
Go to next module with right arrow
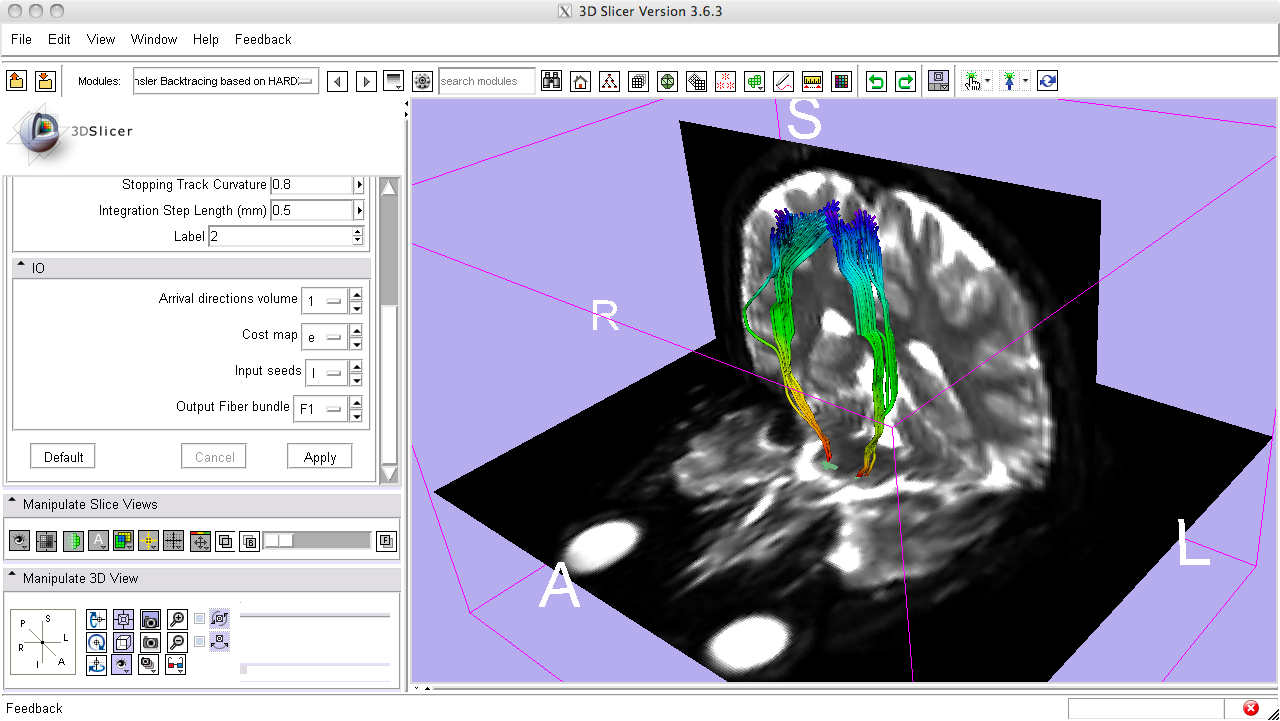(x=366, y=81)
